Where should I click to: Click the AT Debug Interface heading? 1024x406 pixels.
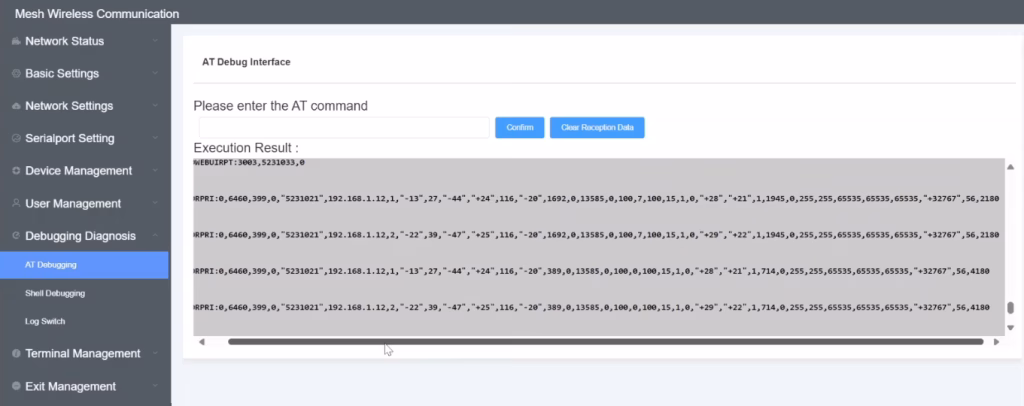[x=246, y=62]
